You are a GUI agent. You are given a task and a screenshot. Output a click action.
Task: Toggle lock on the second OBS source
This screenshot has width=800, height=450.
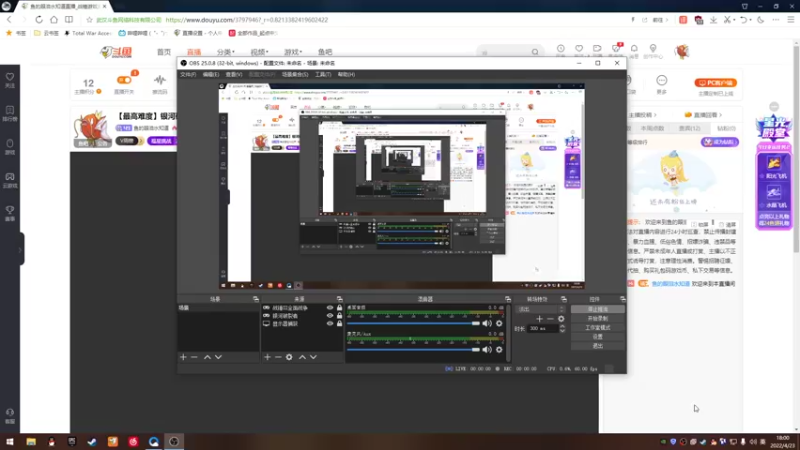339,315
